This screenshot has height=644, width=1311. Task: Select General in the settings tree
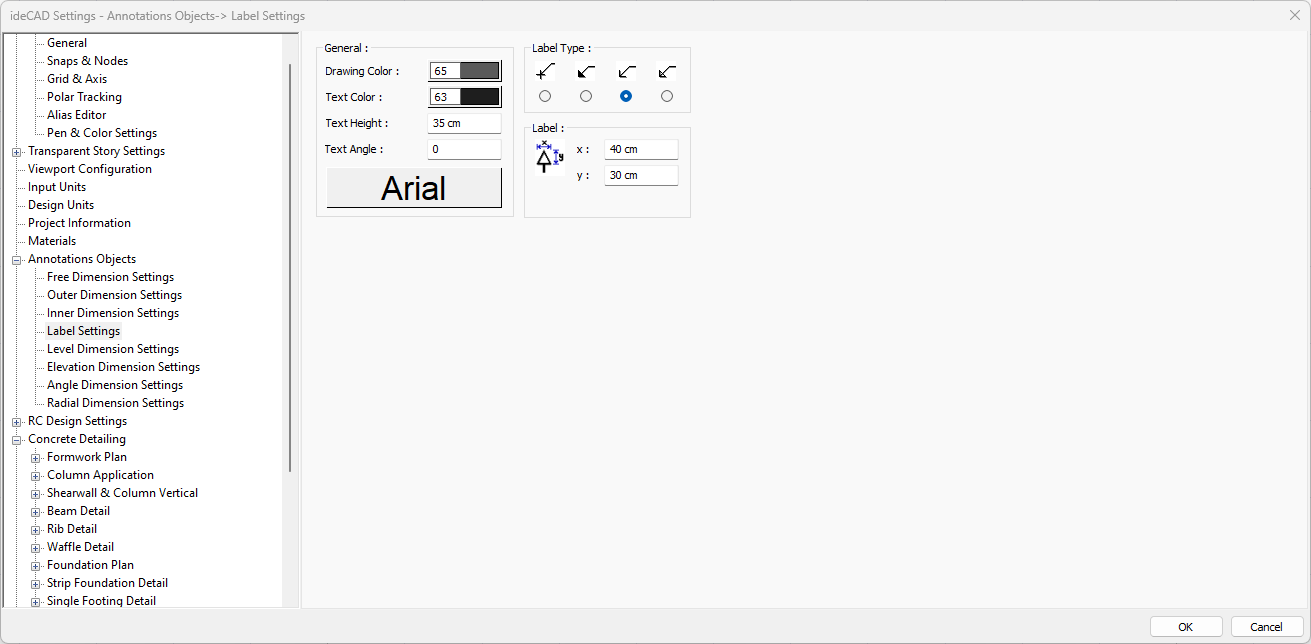[67, 43]
